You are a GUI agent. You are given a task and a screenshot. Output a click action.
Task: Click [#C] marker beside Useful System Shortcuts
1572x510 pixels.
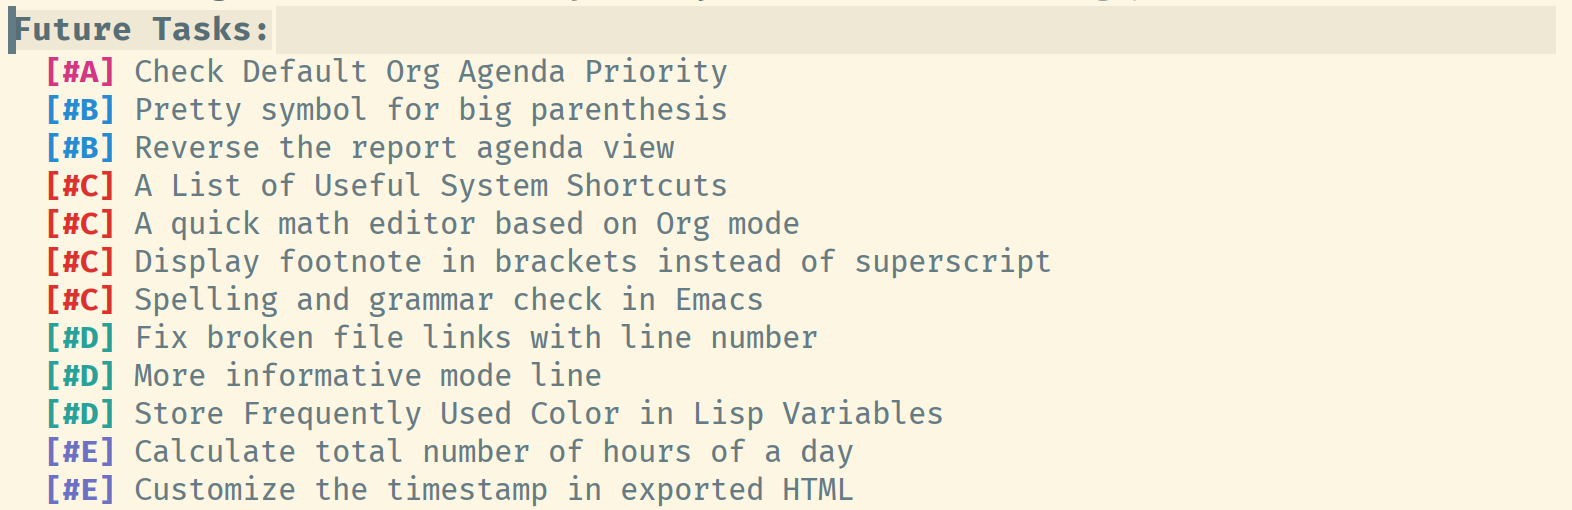(x=81, y=186)
